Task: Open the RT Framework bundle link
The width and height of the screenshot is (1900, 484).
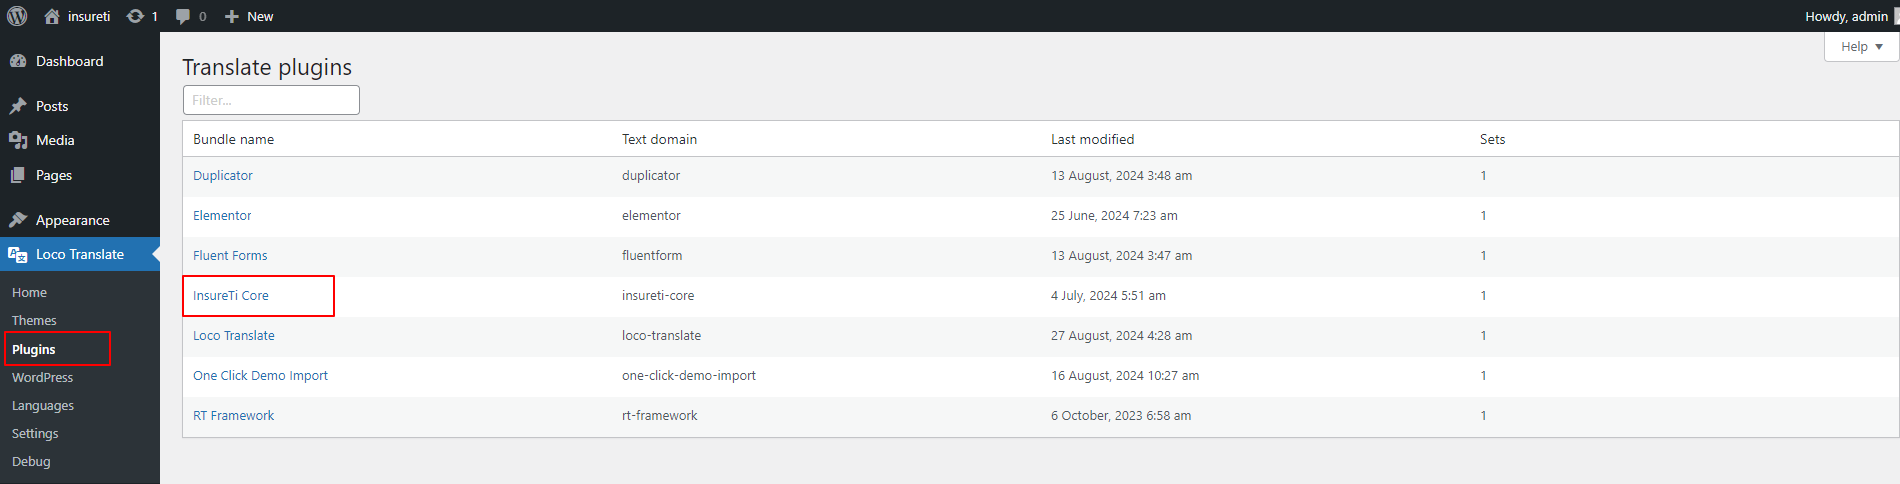Action: click(233, 415)
